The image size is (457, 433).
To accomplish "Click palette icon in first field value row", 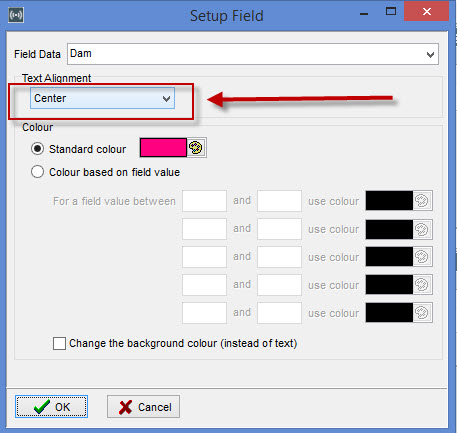I will (x=422, y=201).
